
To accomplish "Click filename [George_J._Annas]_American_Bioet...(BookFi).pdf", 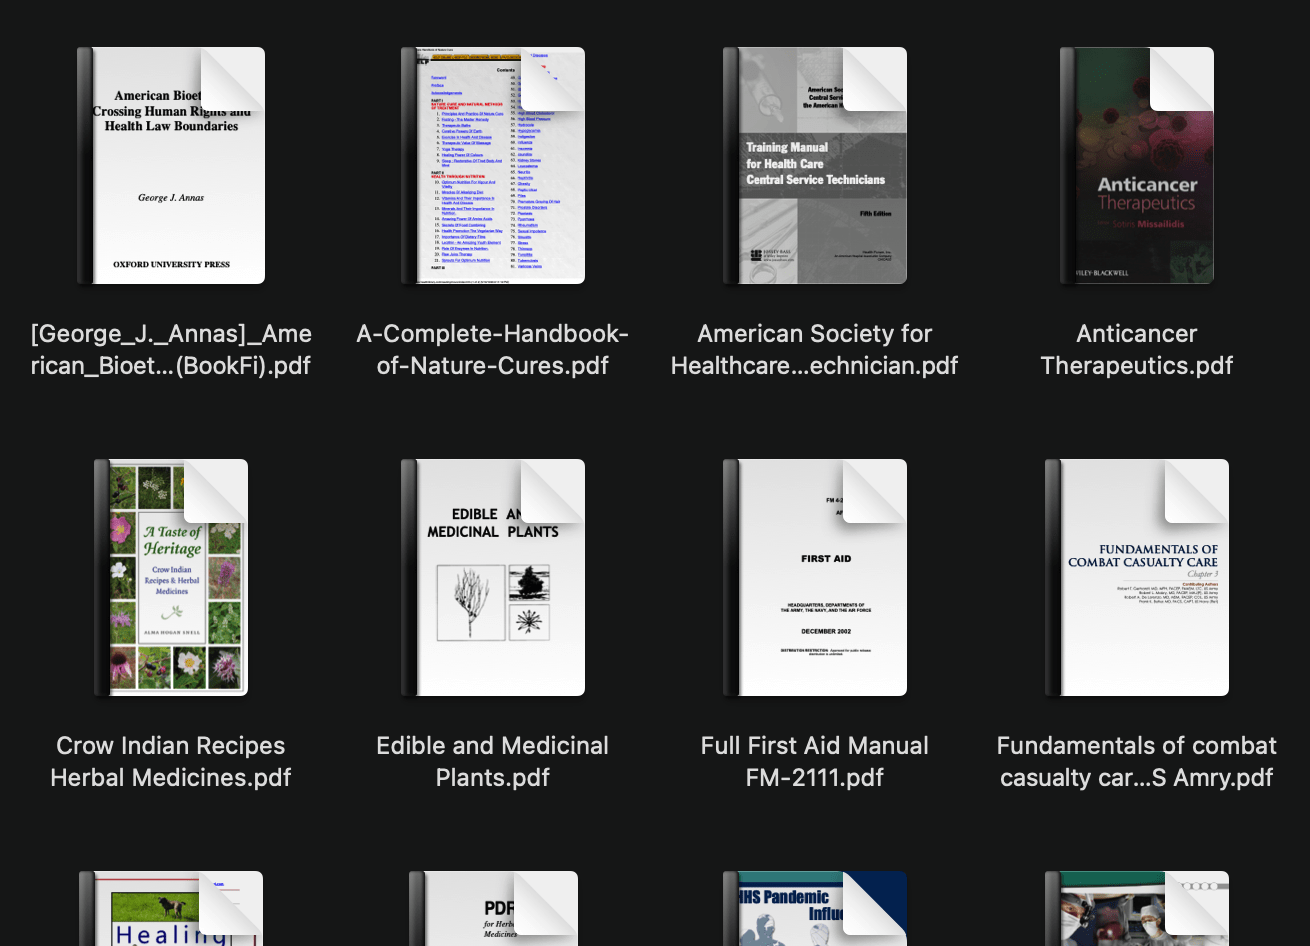I will (171, 349).
